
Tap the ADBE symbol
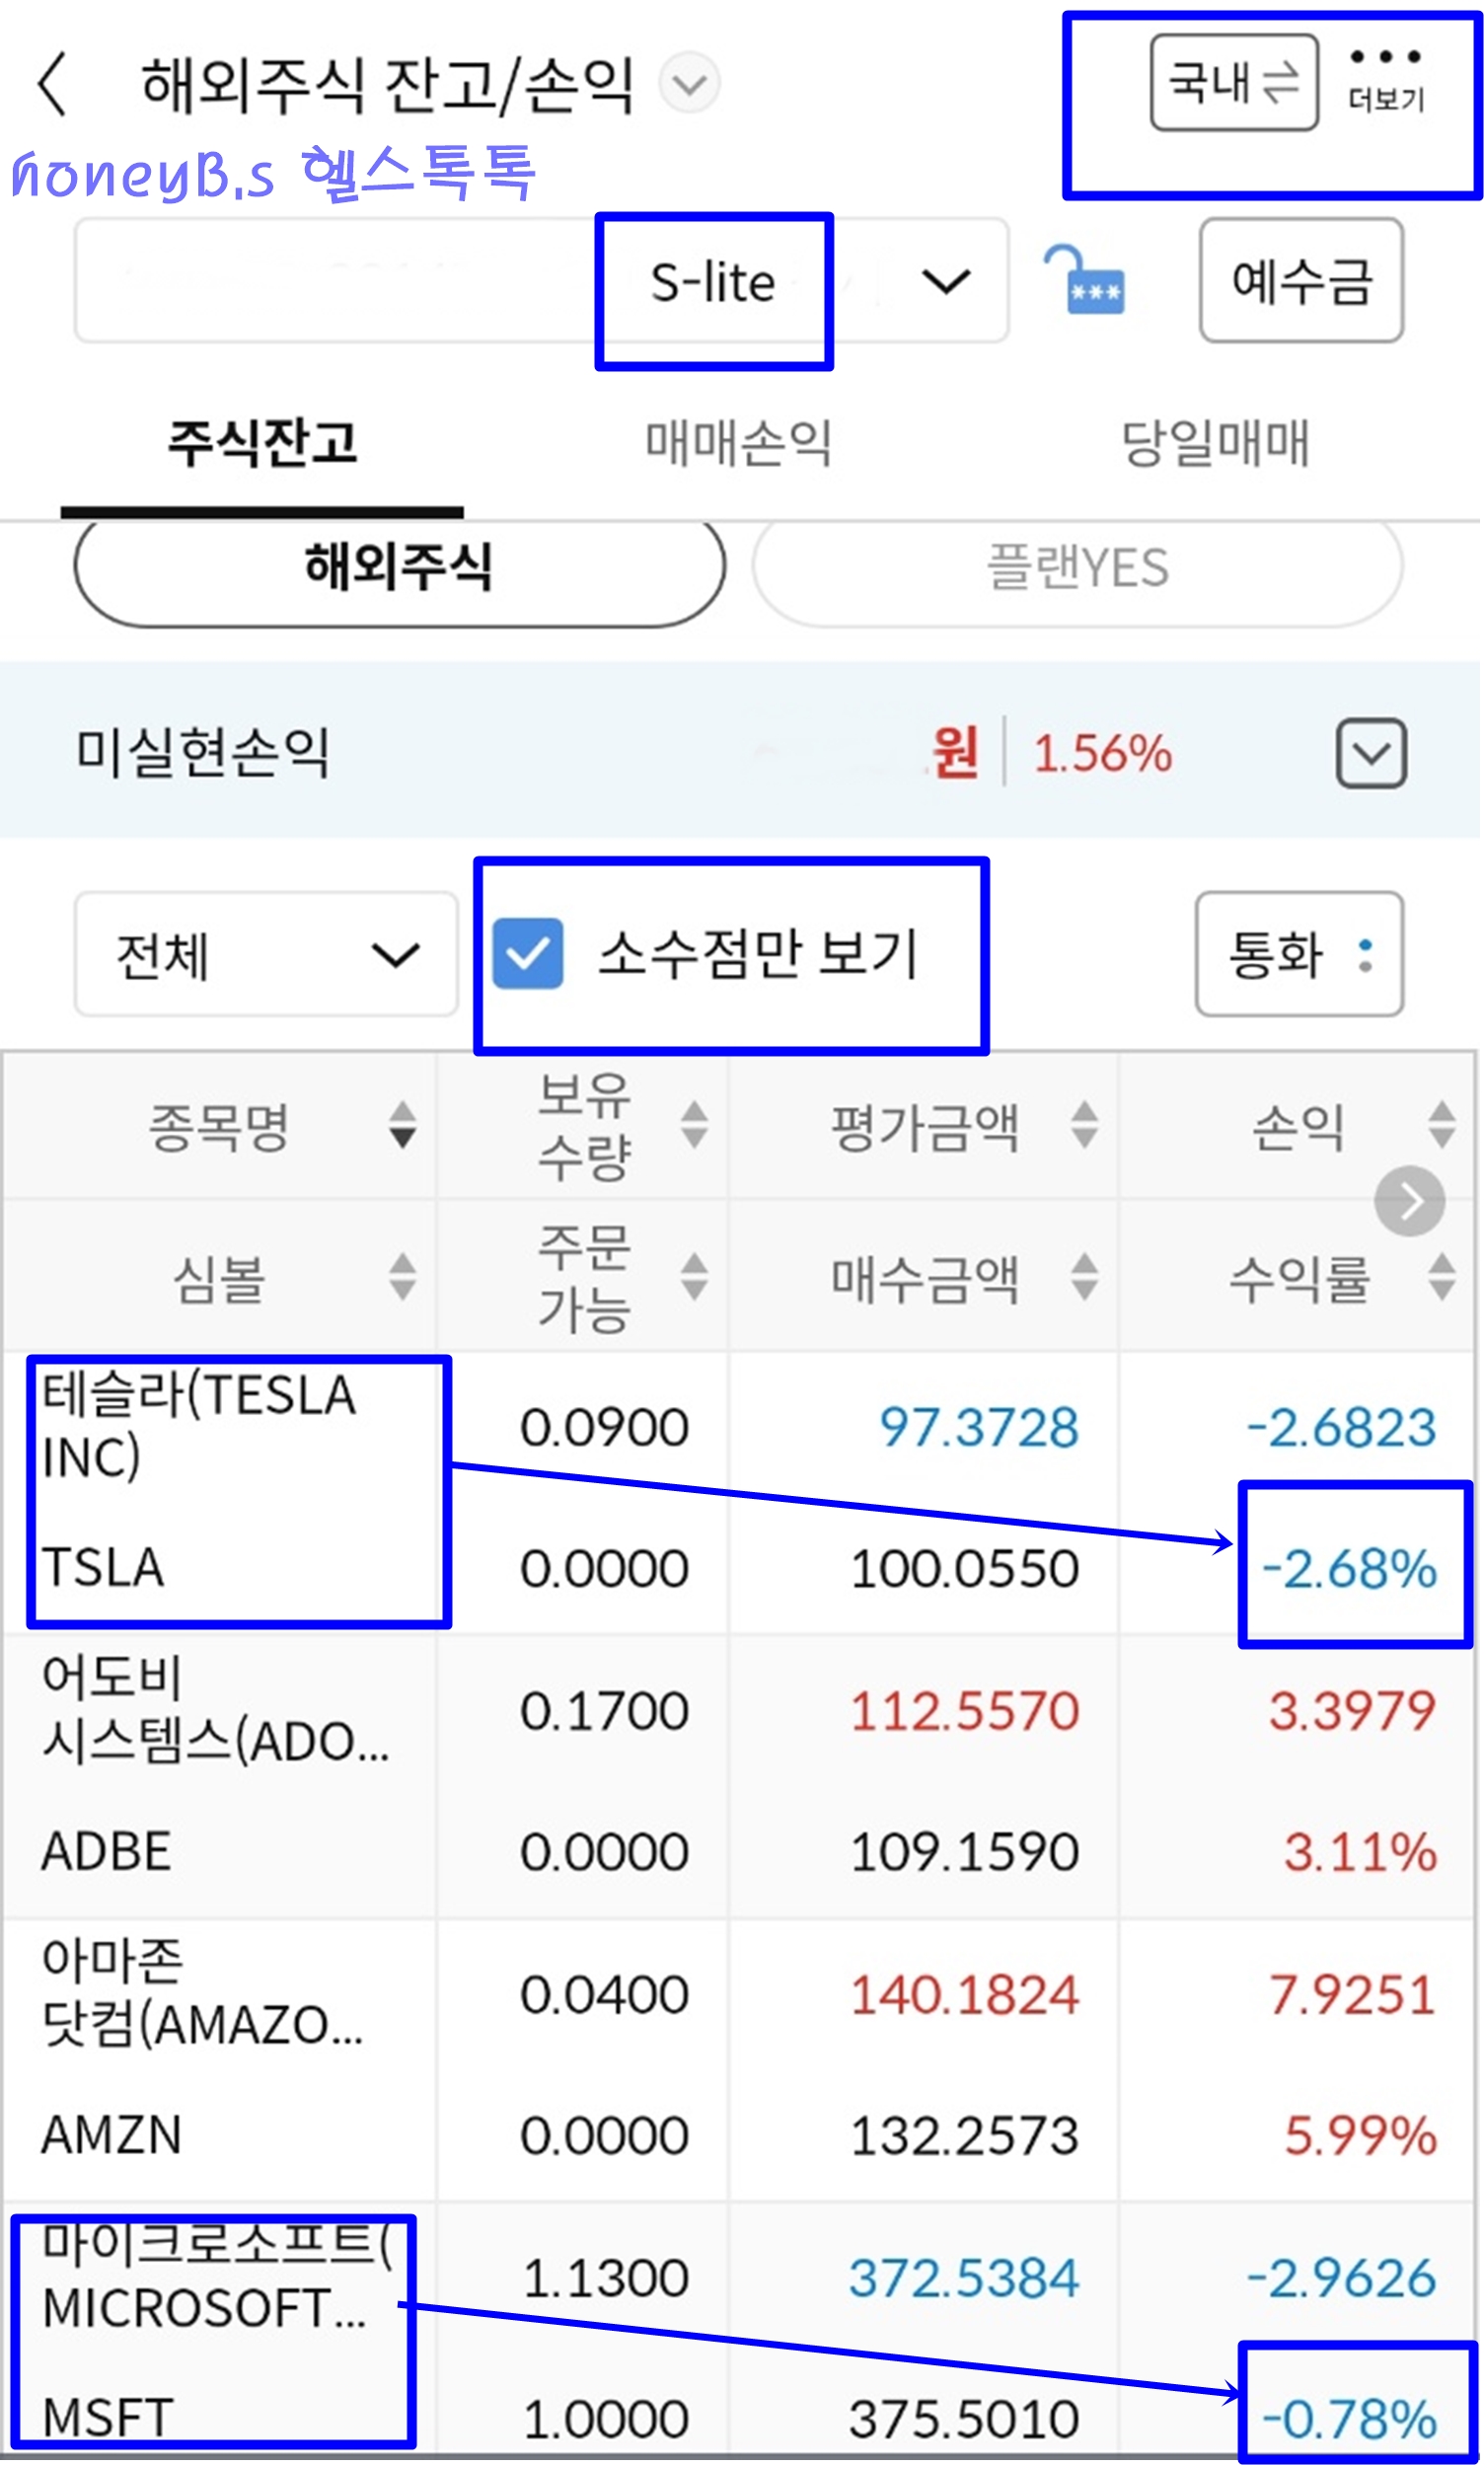coord(106,1852)
